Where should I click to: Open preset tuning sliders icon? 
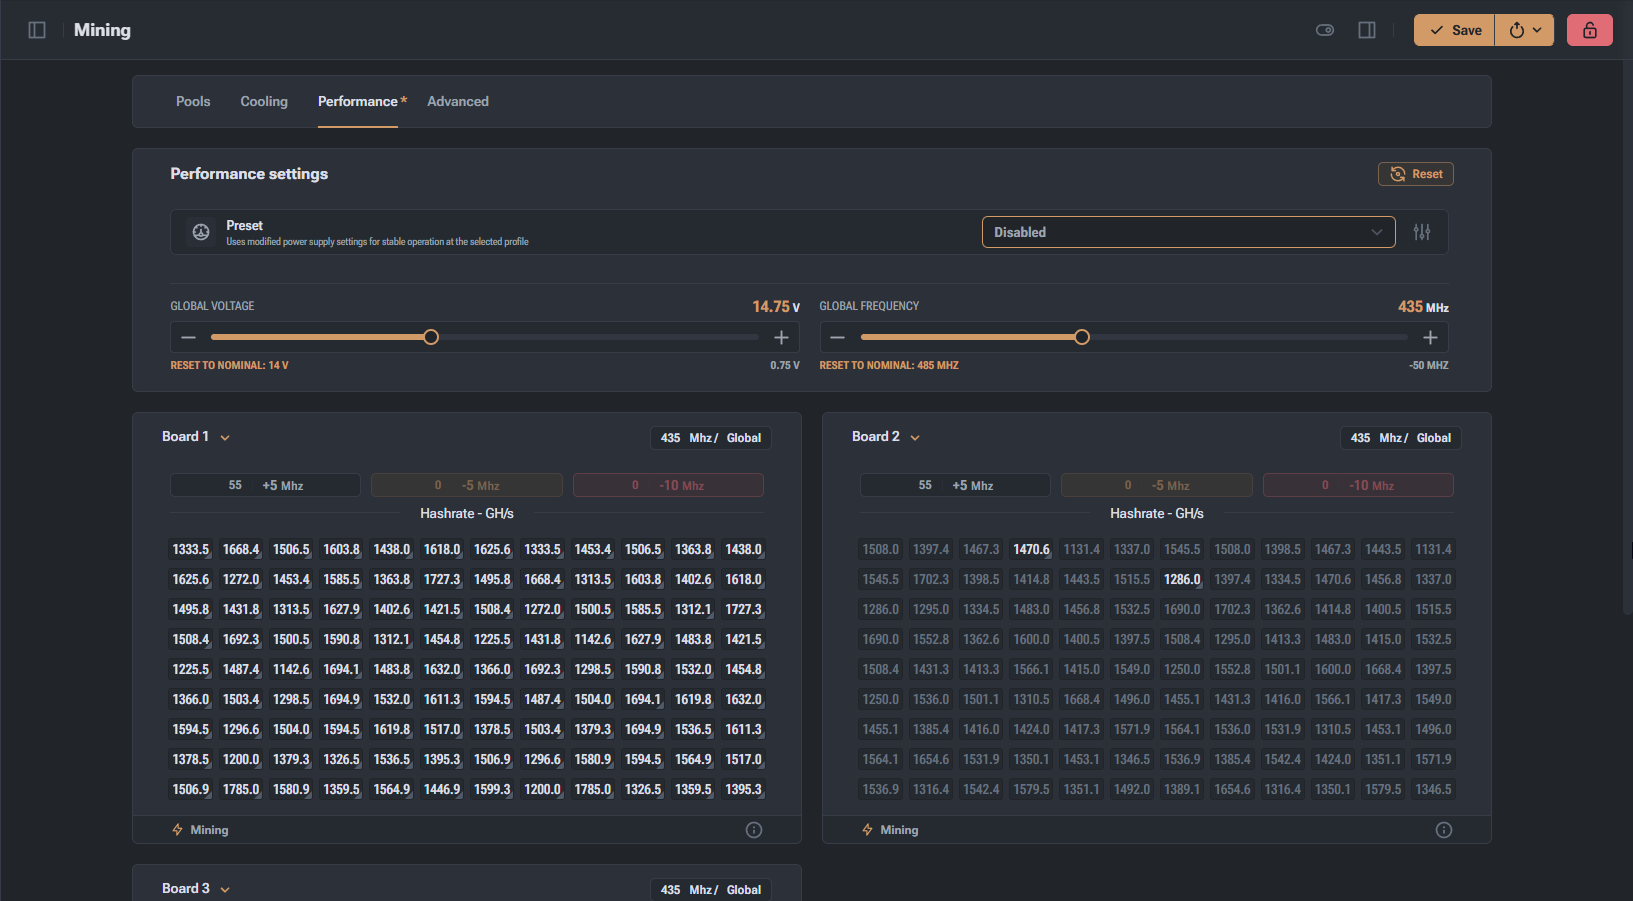(x=1422, y=232)
